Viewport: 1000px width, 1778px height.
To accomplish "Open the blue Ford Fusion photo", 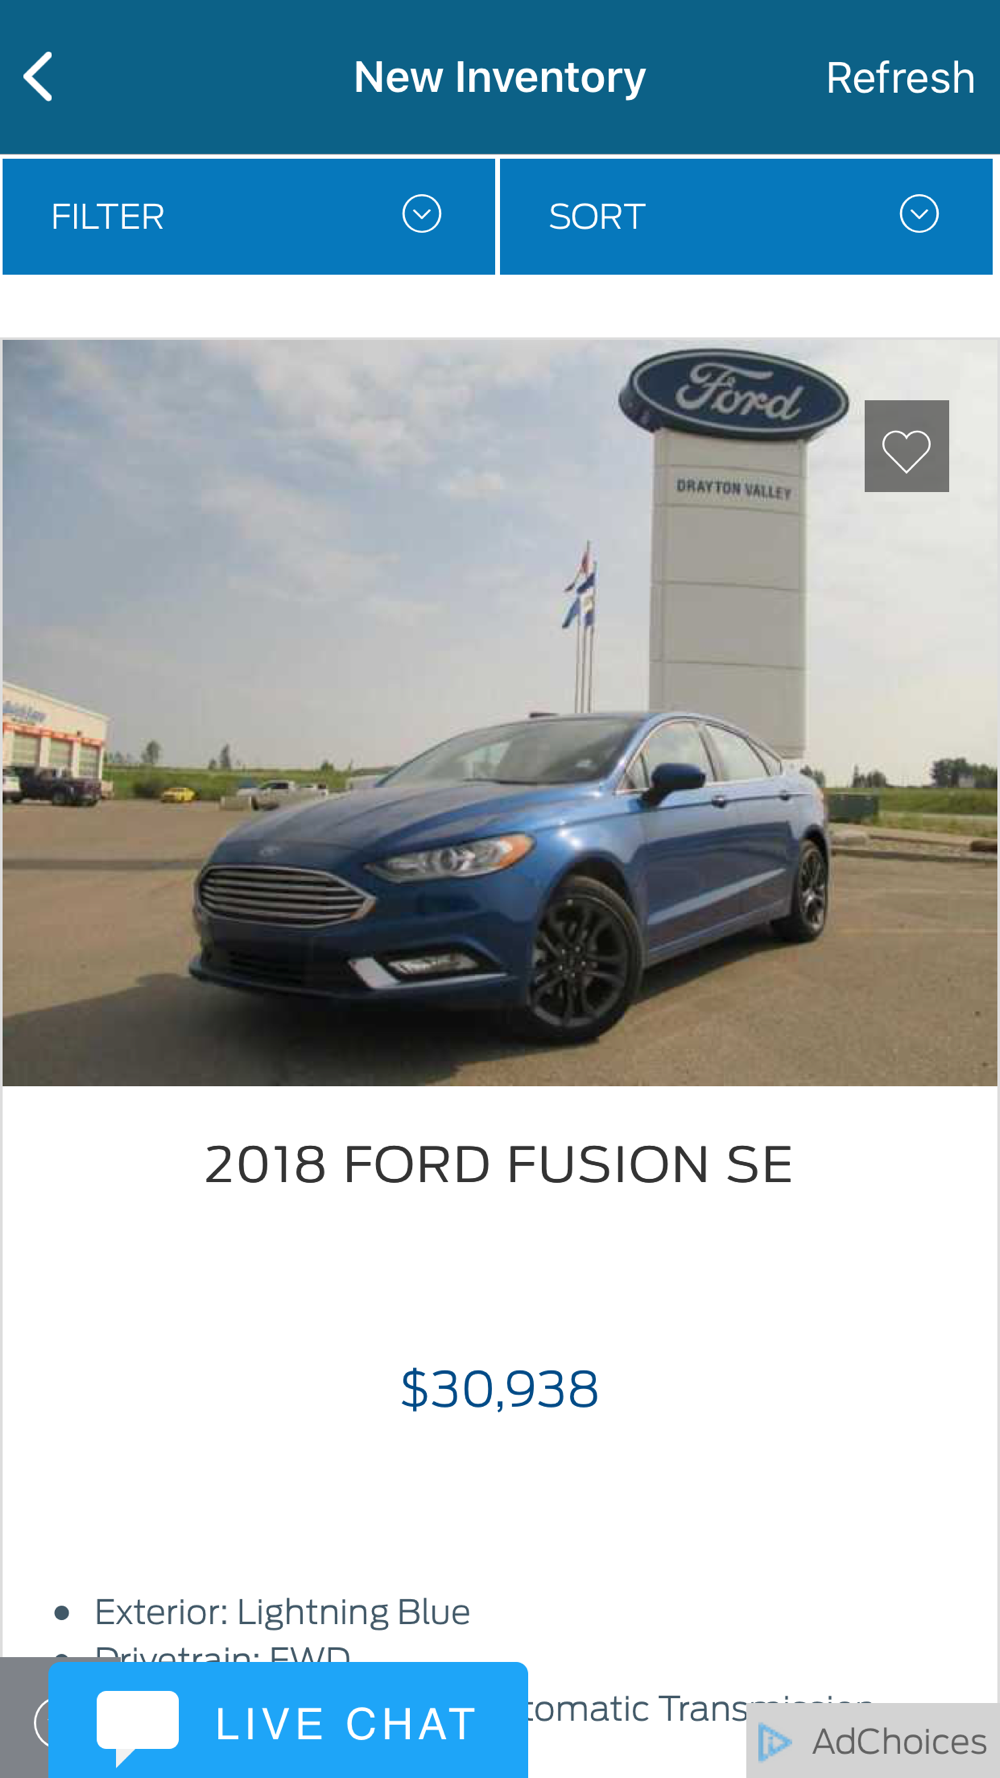I will coord(499,712).
